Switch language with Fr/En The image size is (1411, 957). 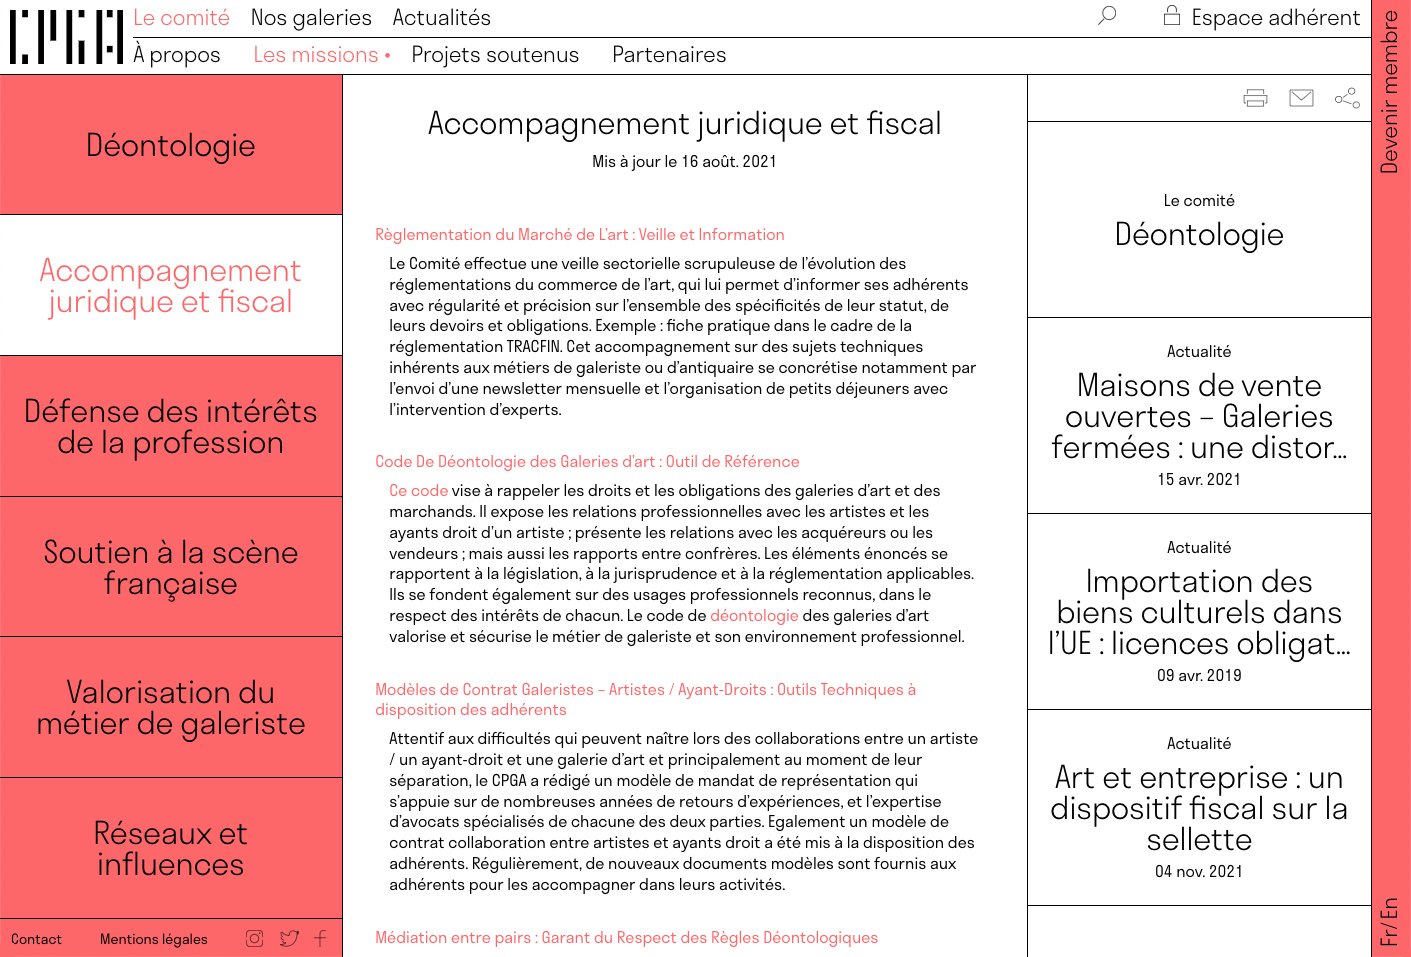click(1389, 921)
